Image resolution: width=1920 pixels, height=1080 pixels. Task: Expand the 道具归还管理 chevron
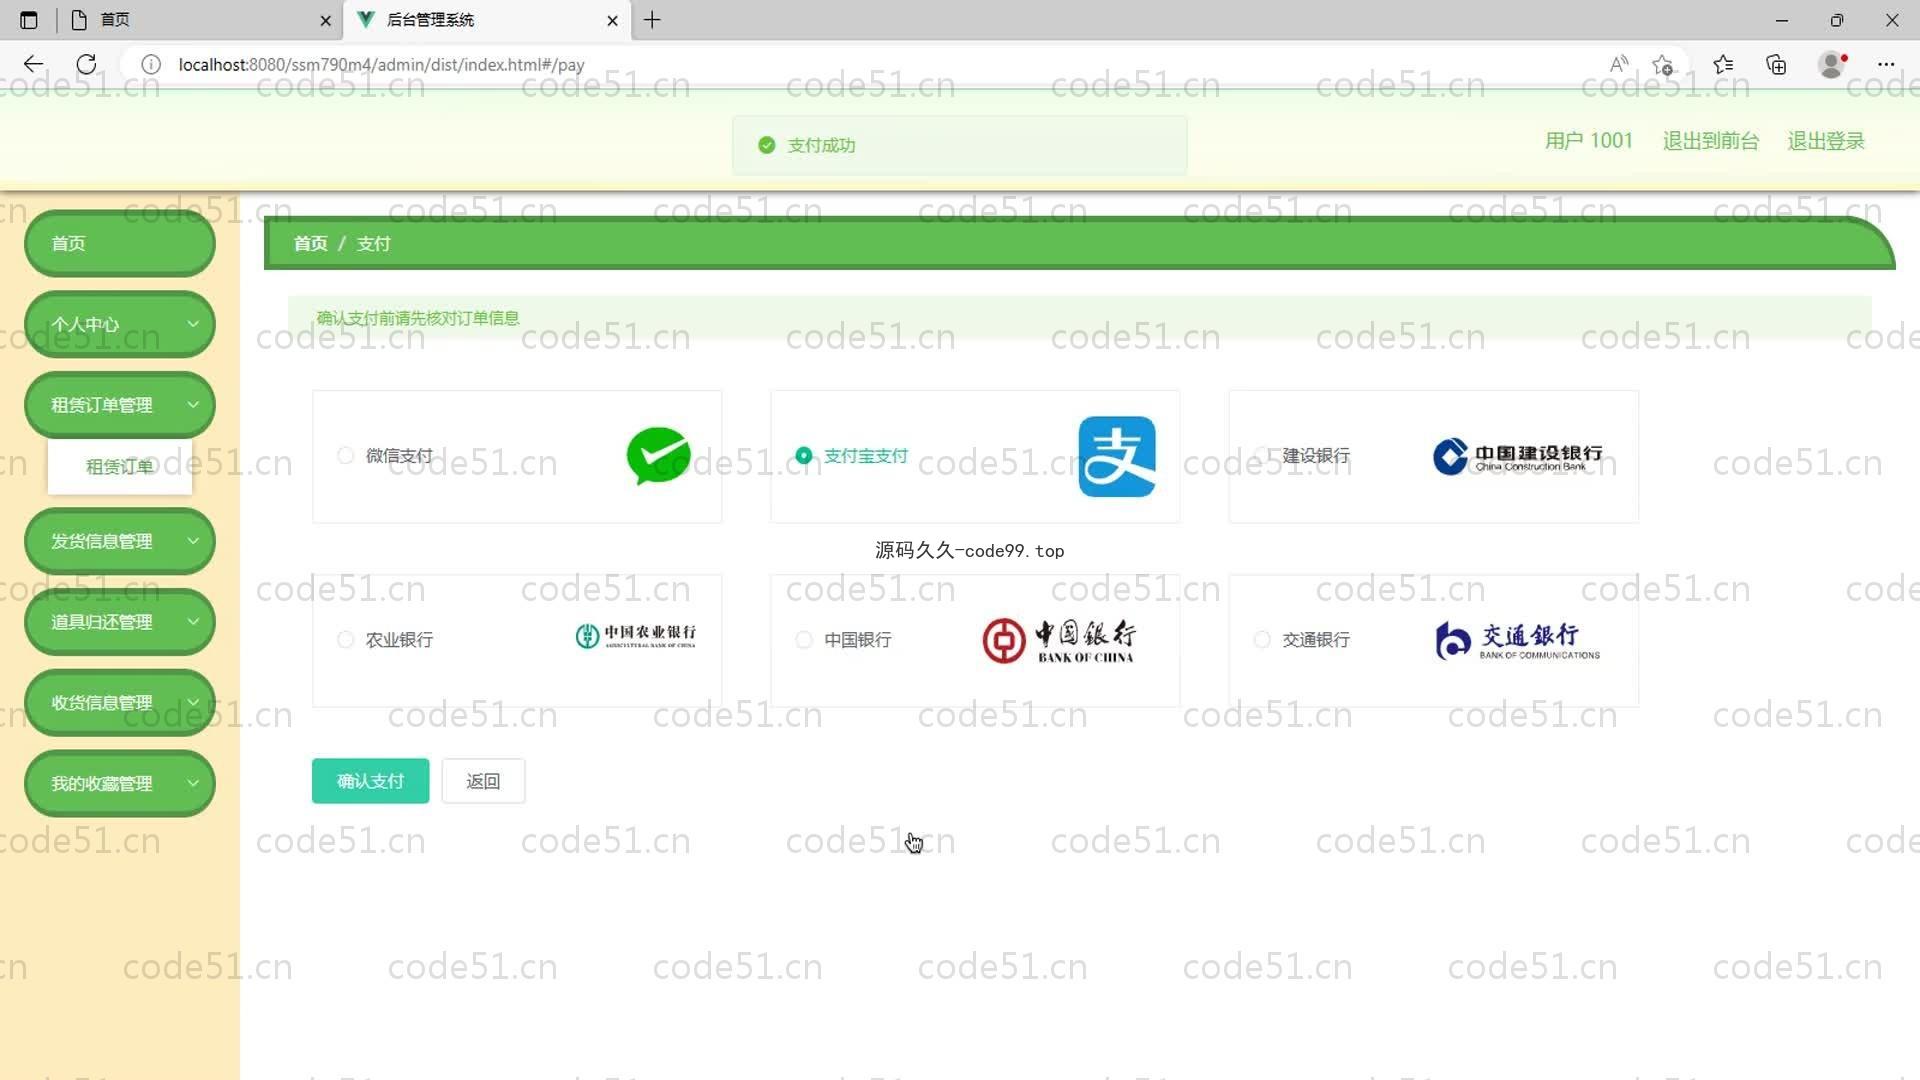[193, 622]
